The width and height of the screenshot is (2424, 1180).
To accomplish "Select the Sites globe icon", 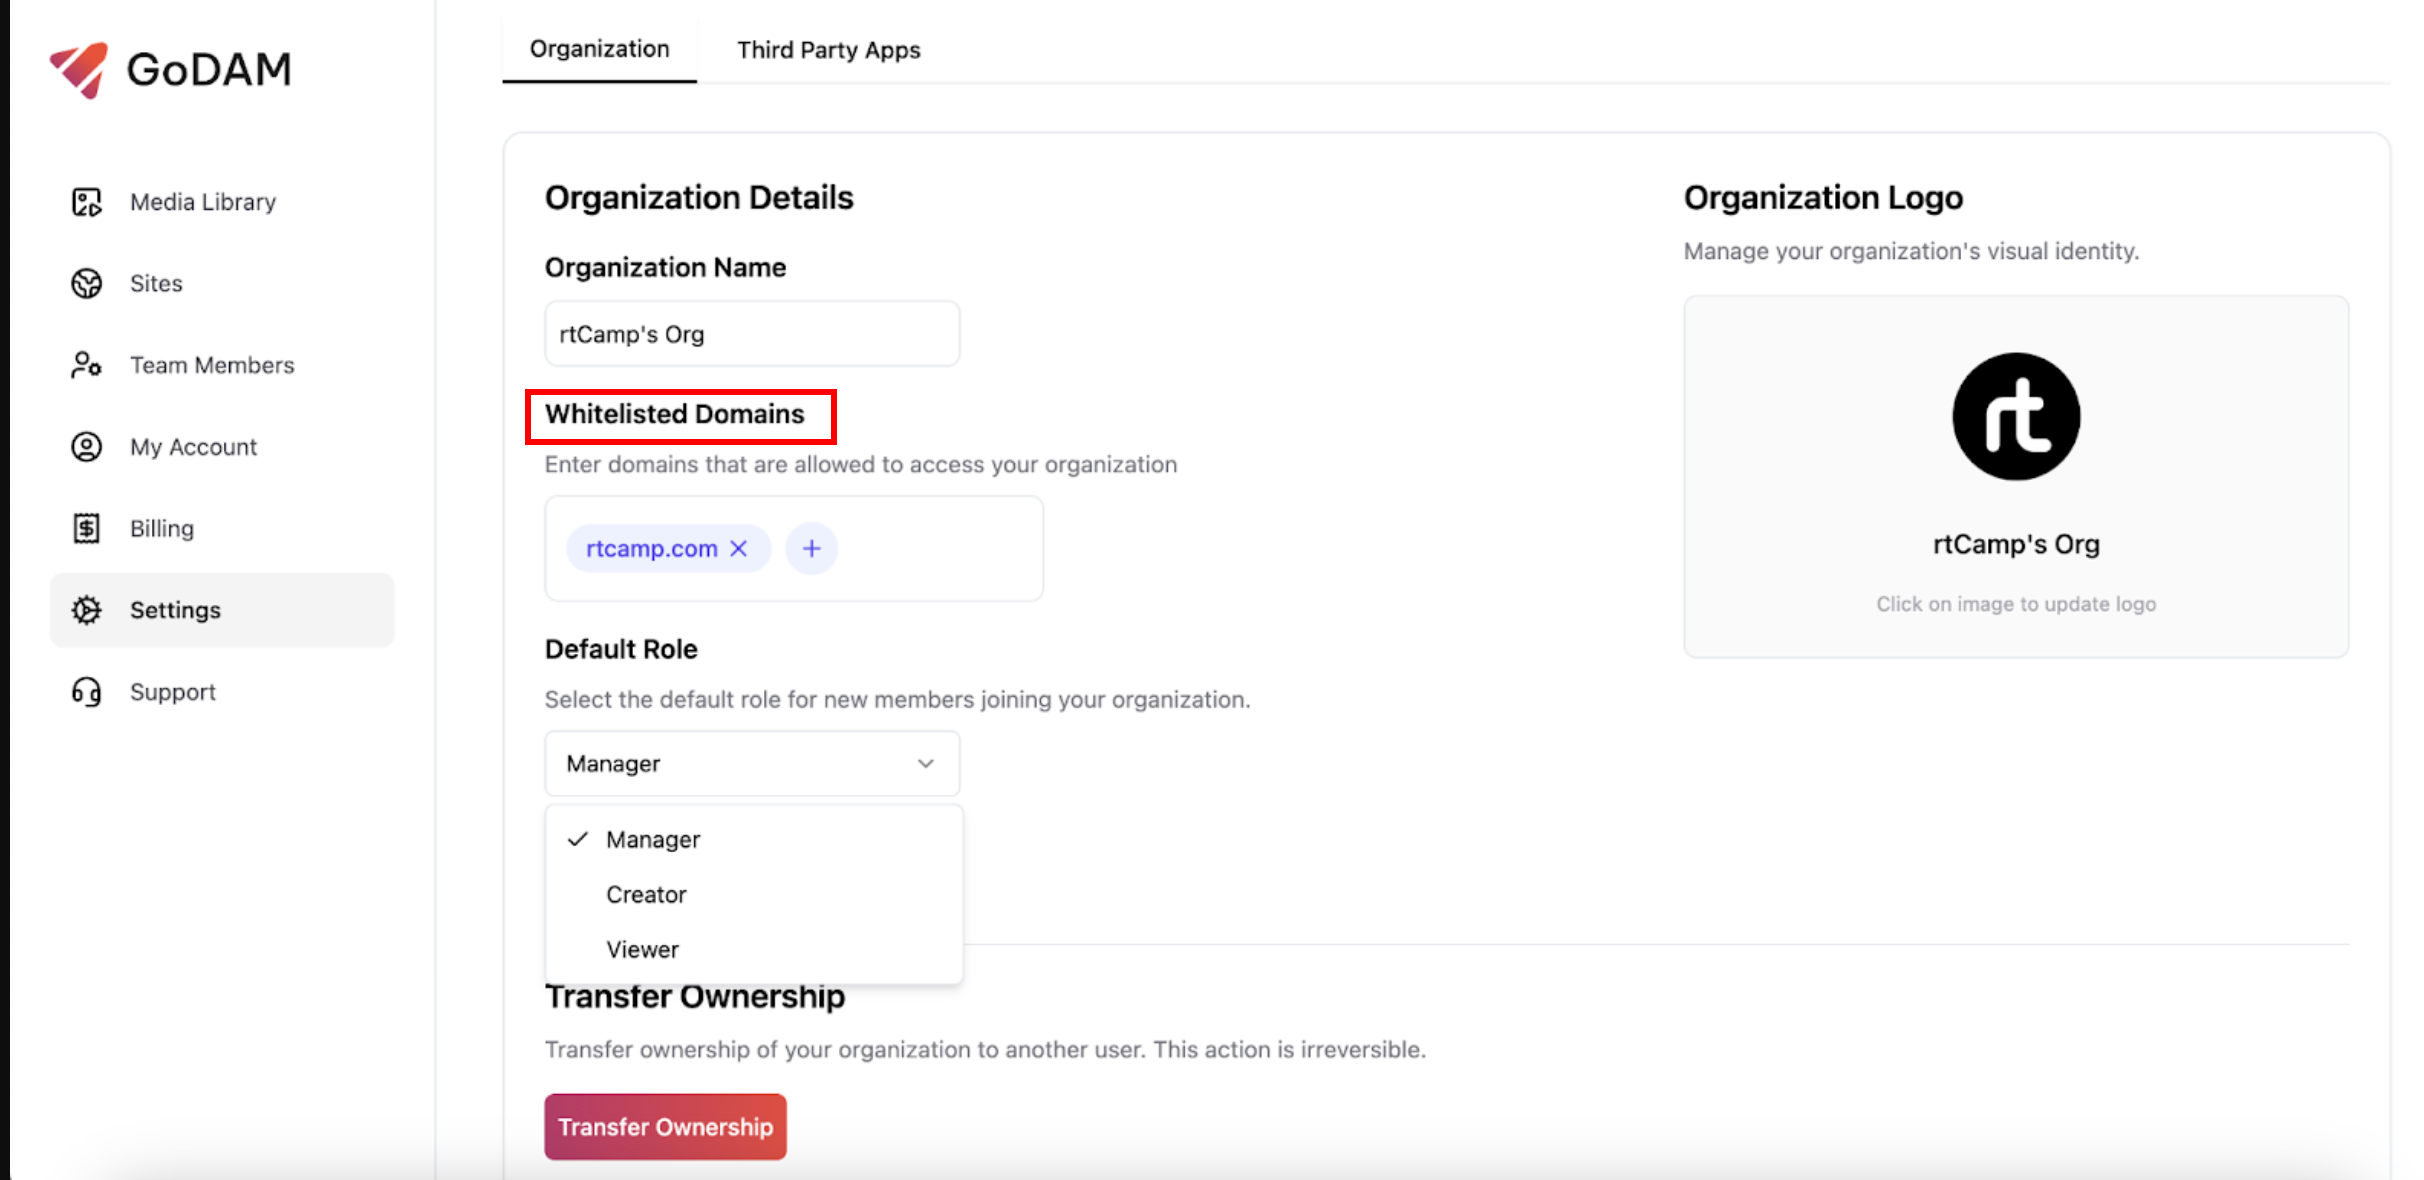I will tap(86, 283).
